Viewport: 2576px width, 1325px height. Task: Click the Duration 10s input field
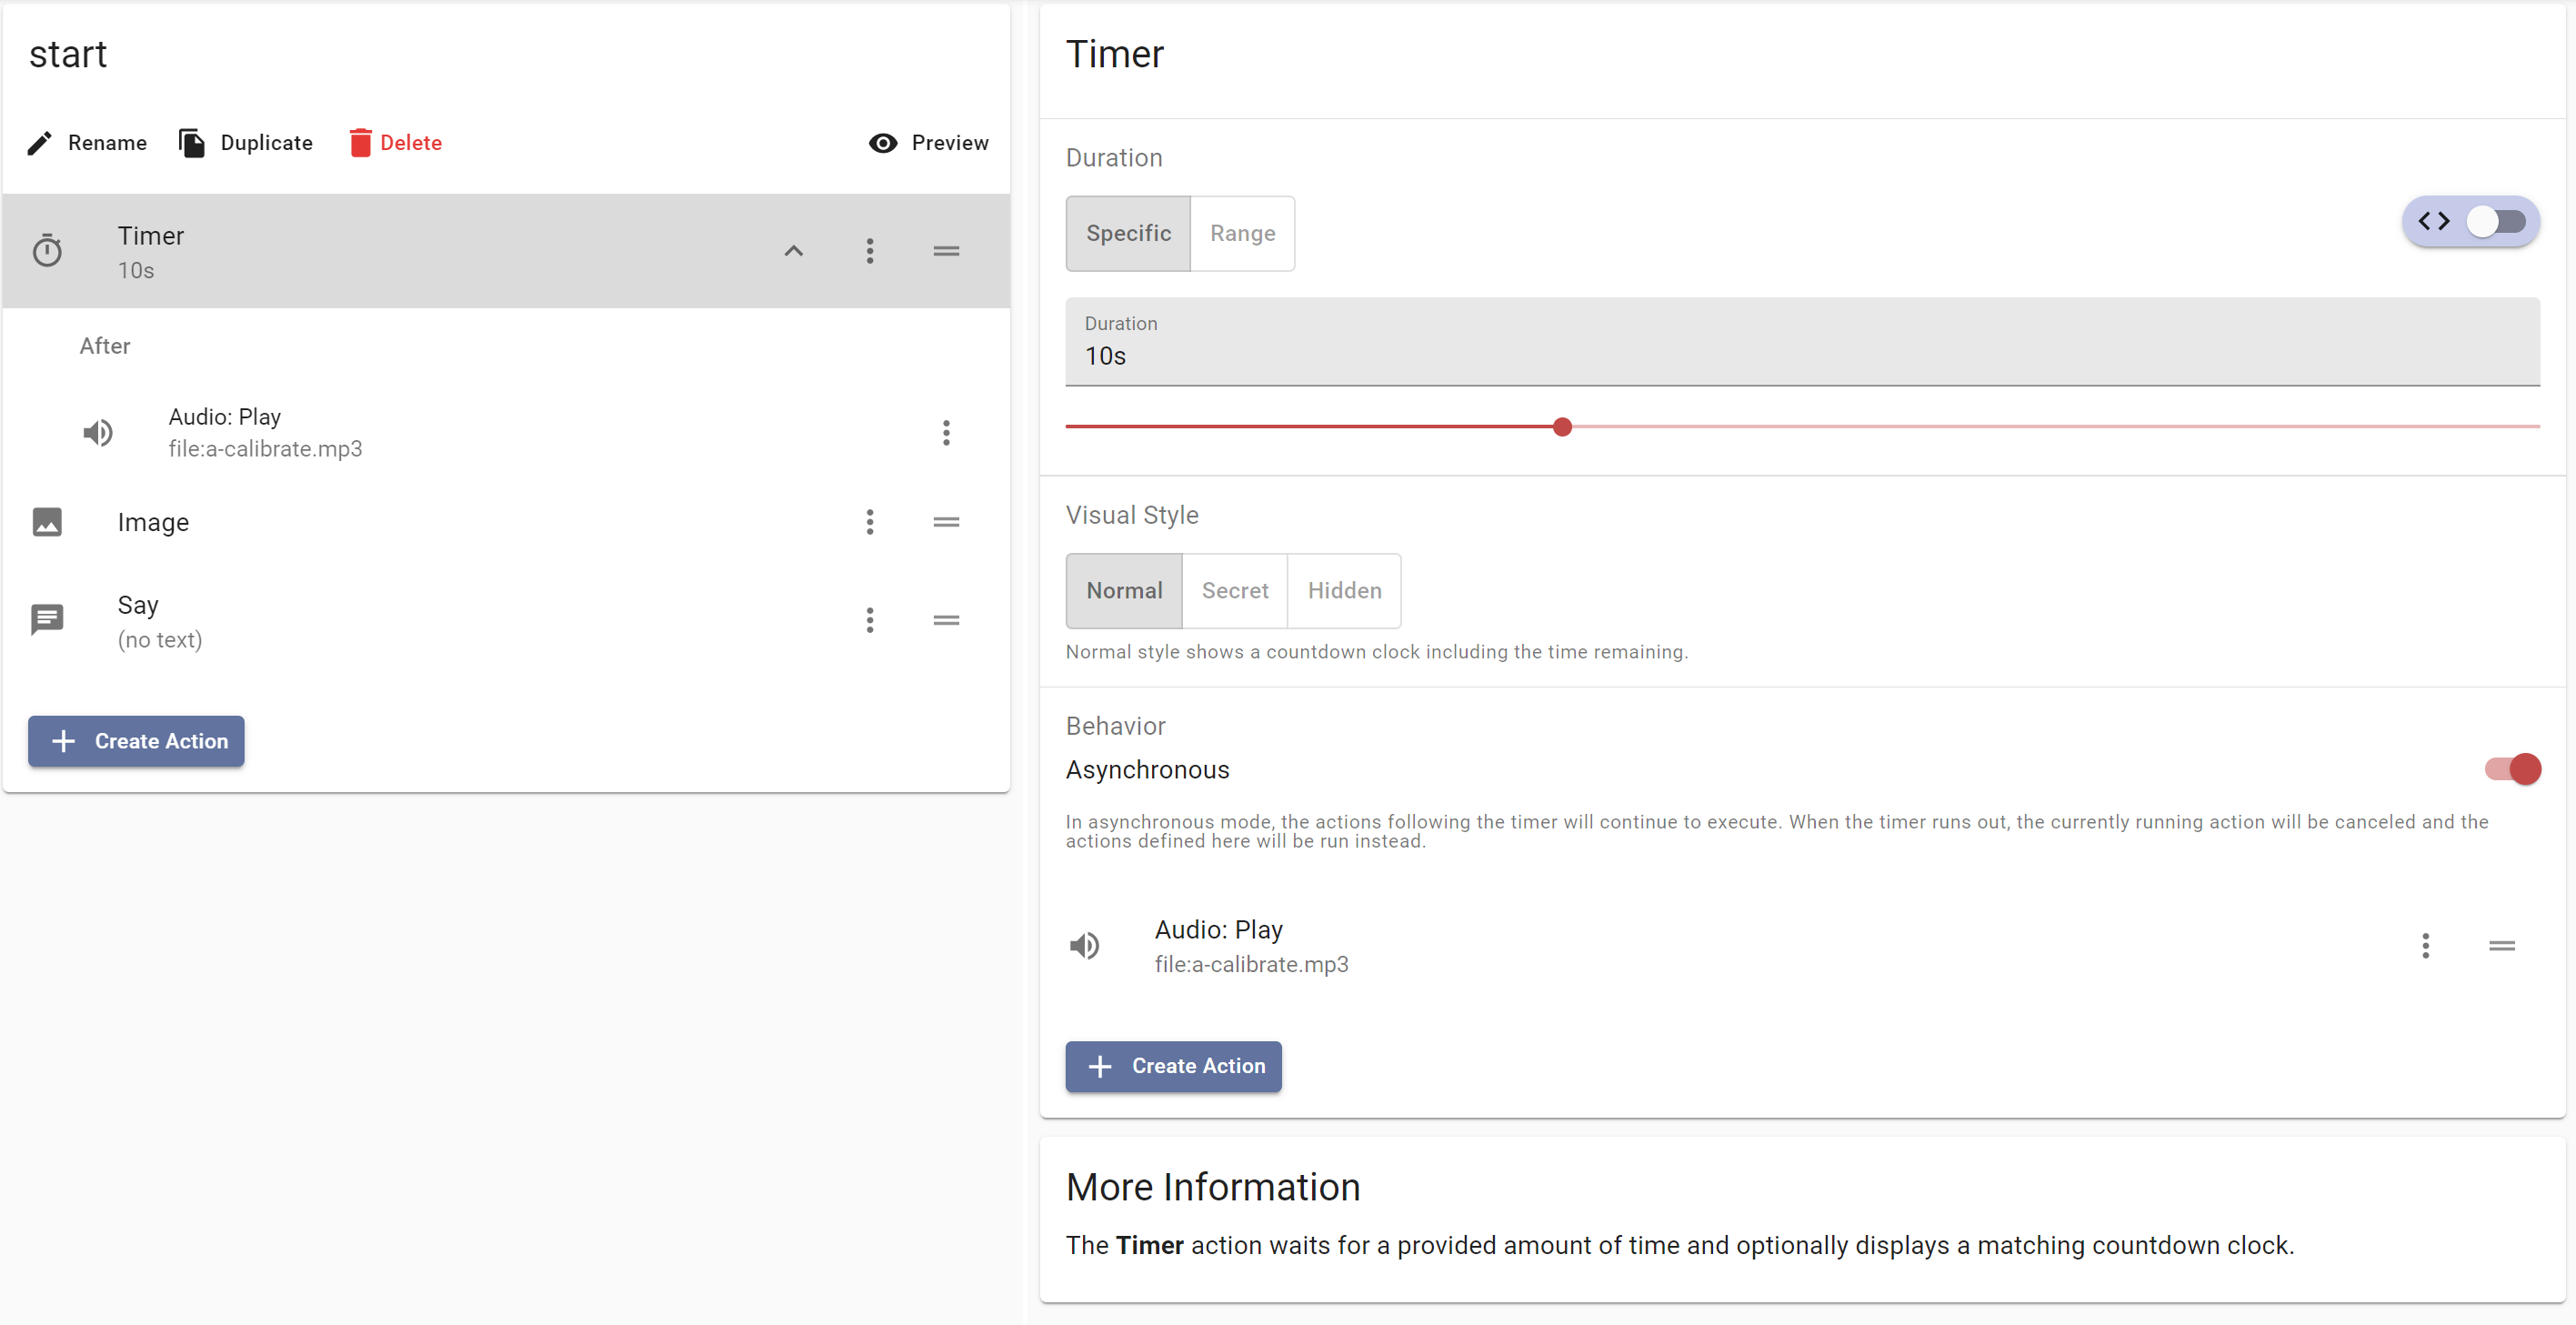(x=1802, y=341)
